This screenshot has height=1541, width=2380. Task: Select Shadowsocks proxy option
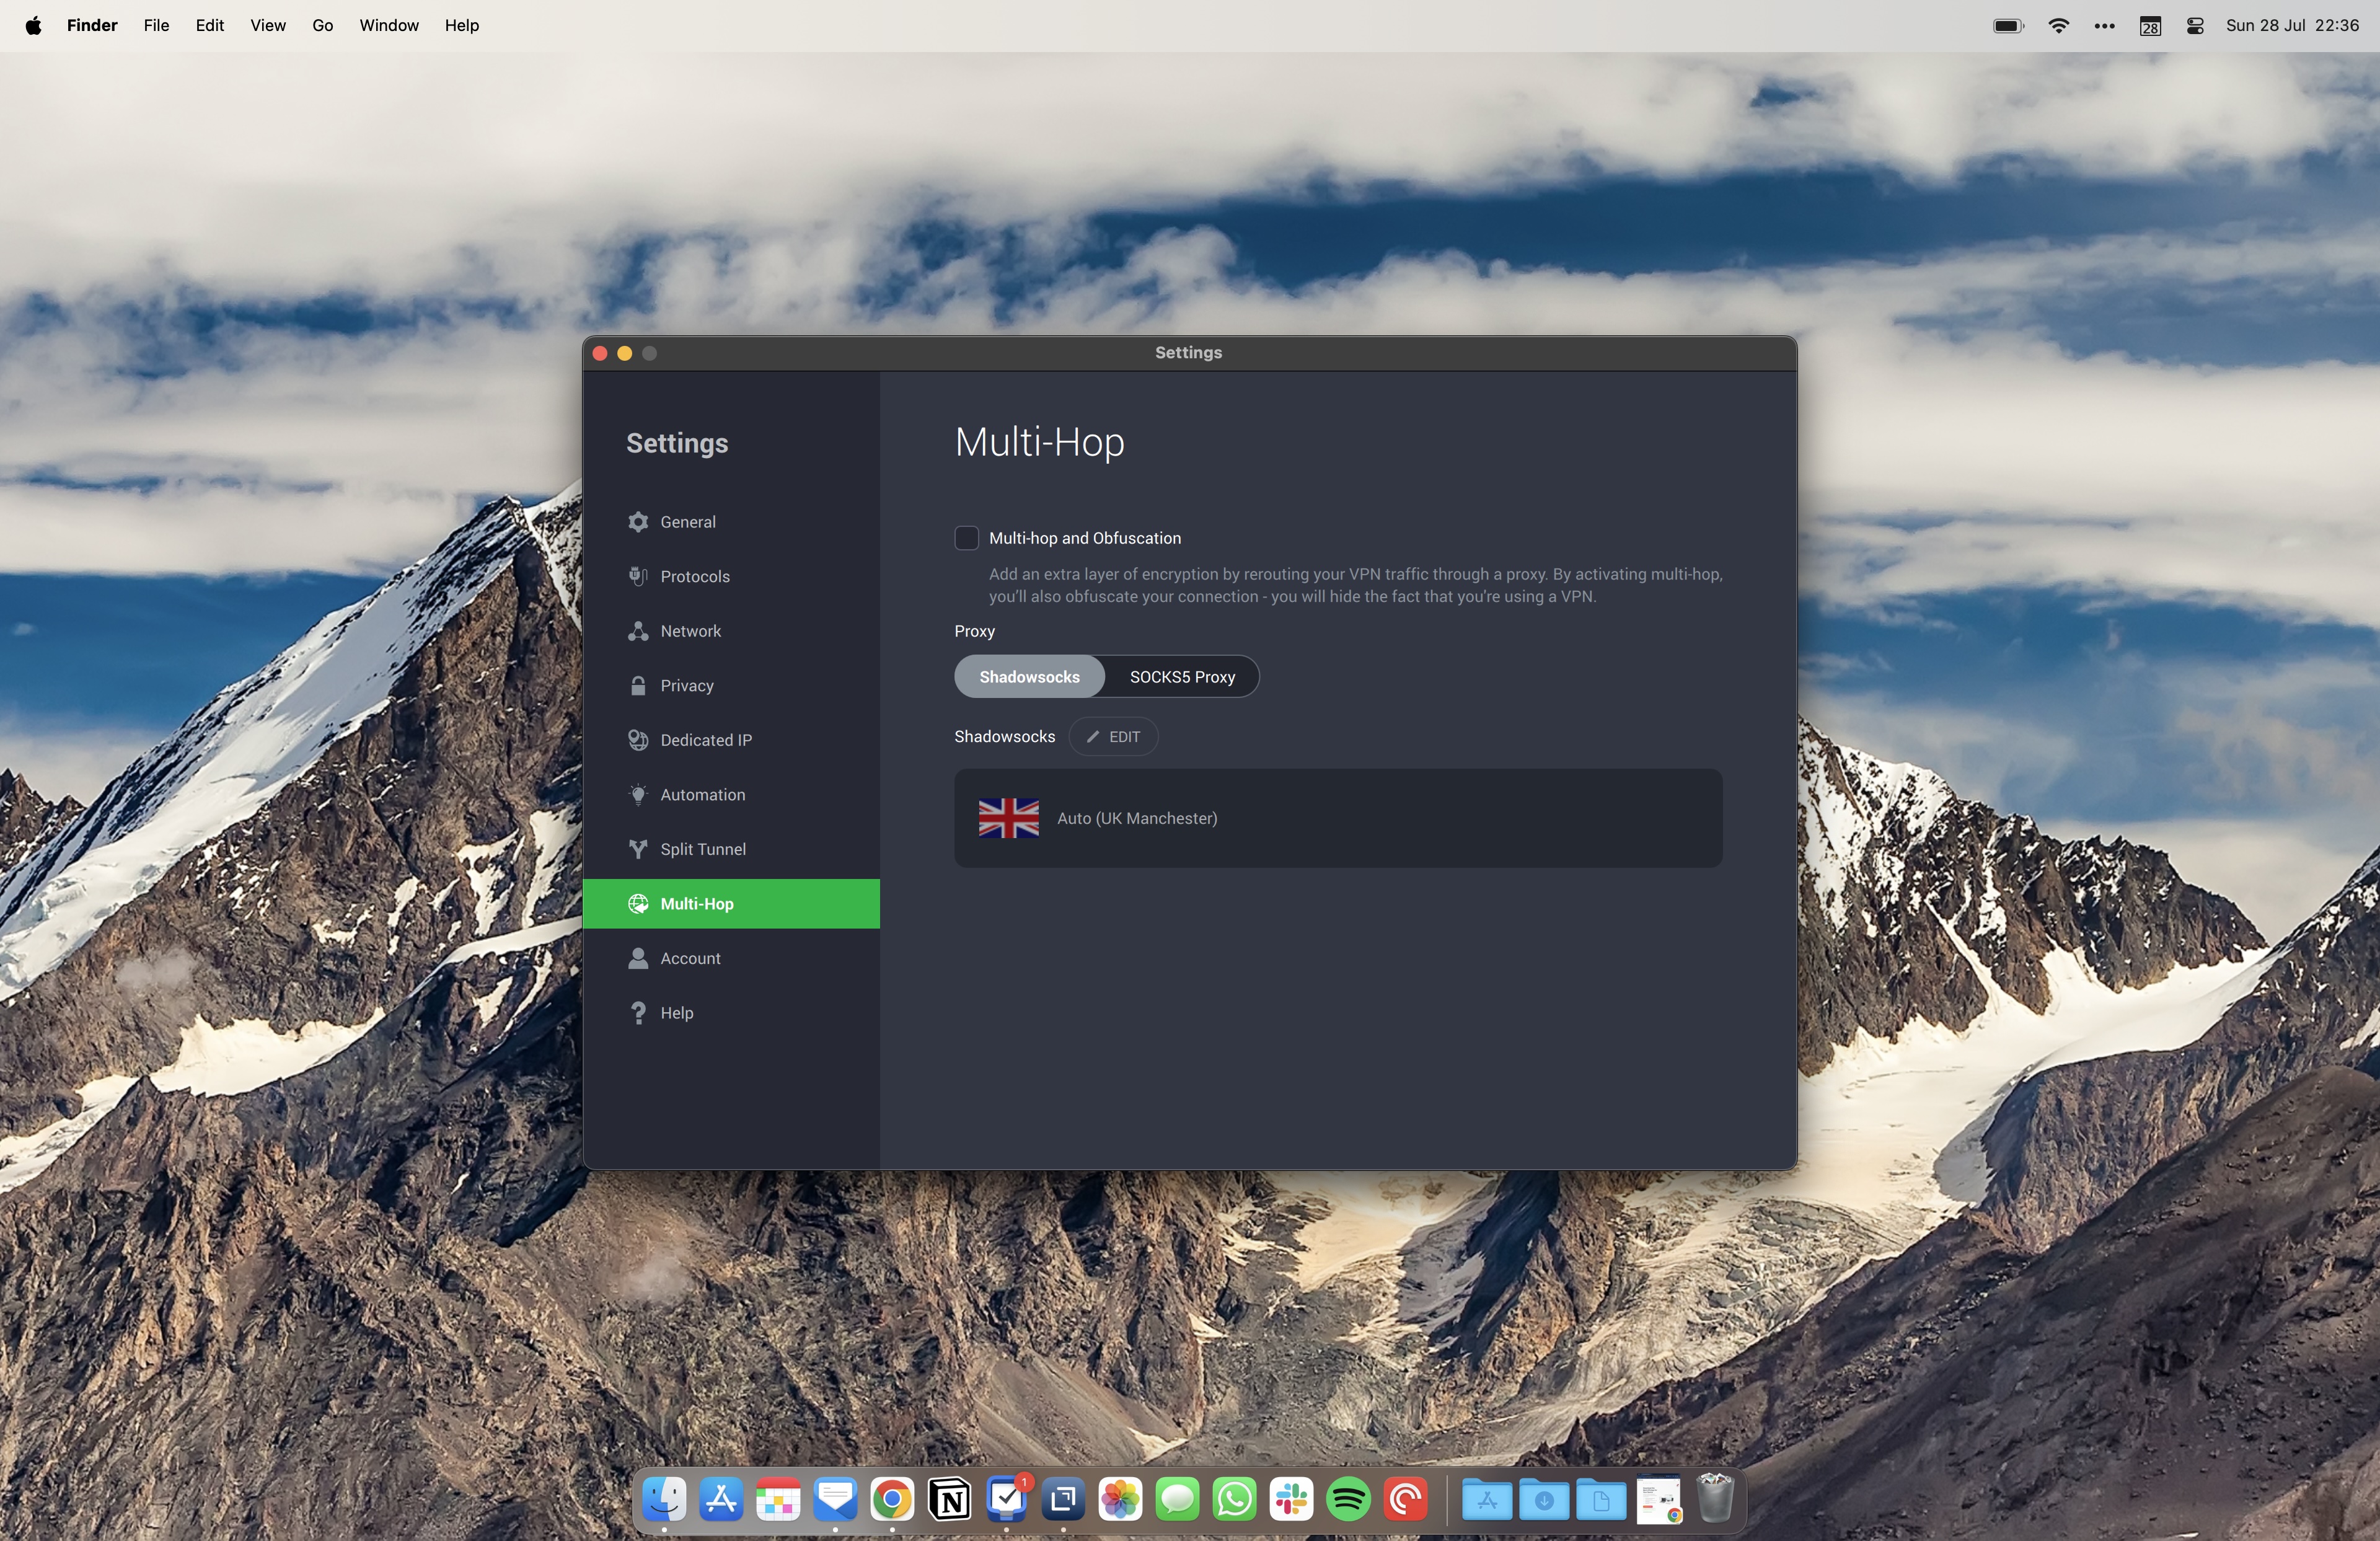coord(1029,677)
